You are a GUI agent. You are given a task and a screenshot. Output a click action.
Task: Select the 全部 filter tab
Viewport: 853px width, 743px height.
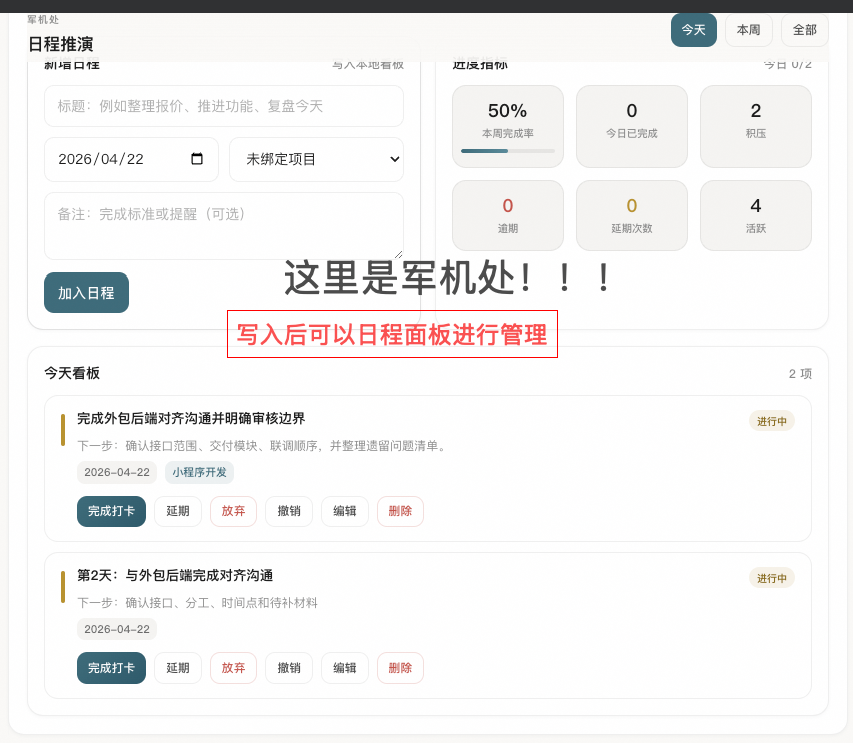tap(804, 30)
